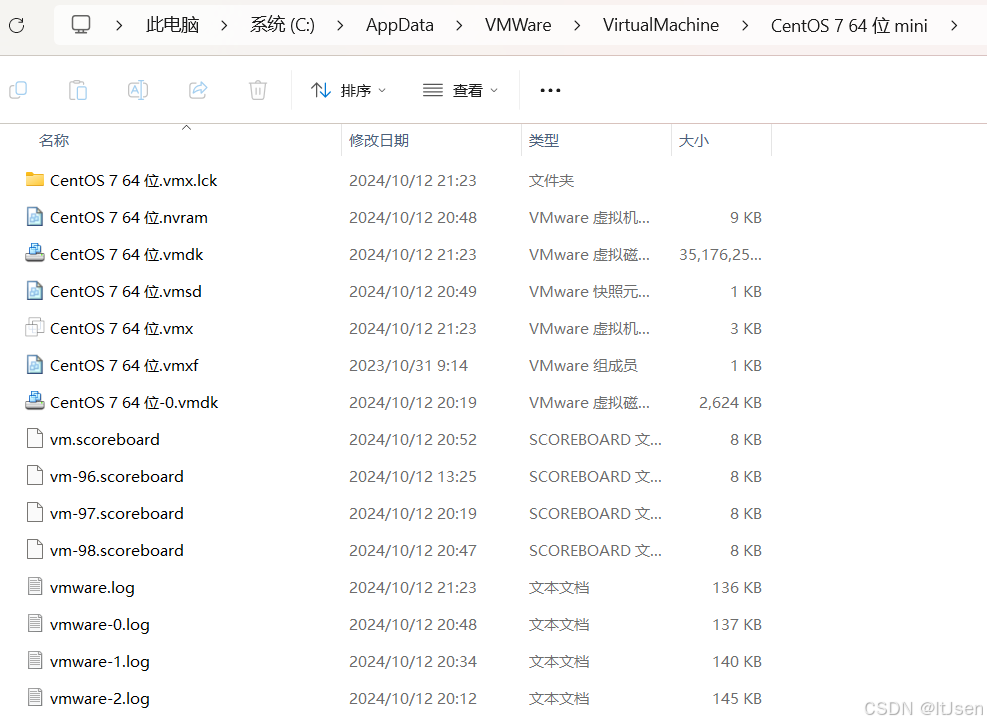Screen dimensions: 987x726
Task: Select file name vmware.log
Action: 92,588
